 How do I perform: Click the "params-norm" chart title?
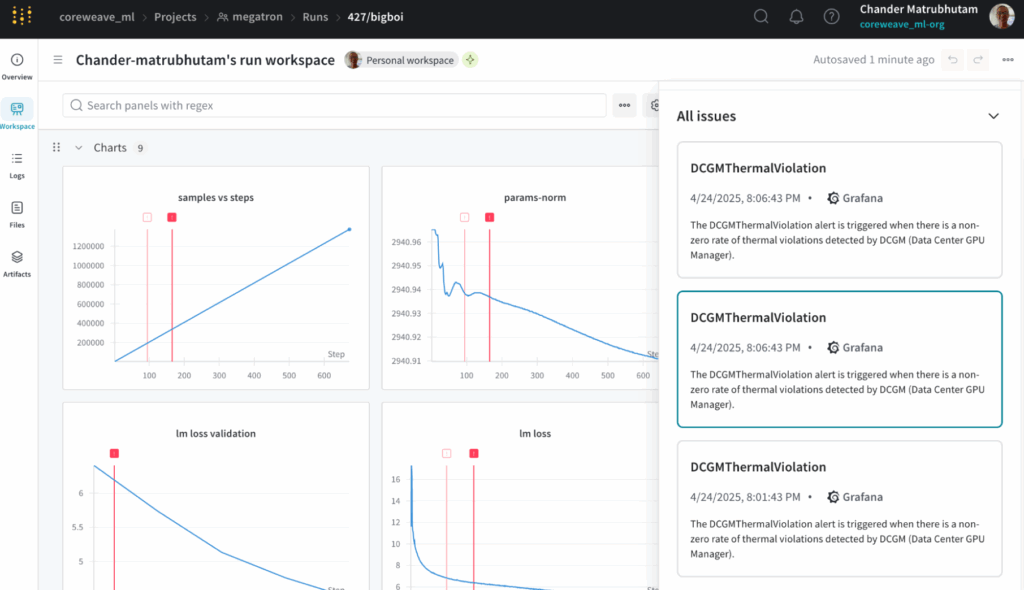coord(535,197)
